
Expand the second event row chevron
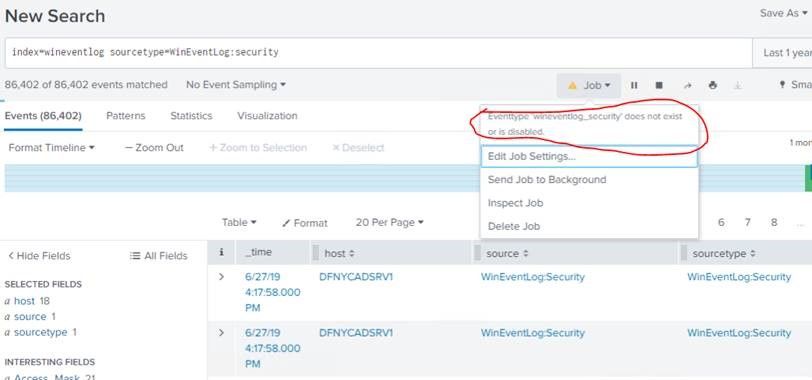pos(221,332)
